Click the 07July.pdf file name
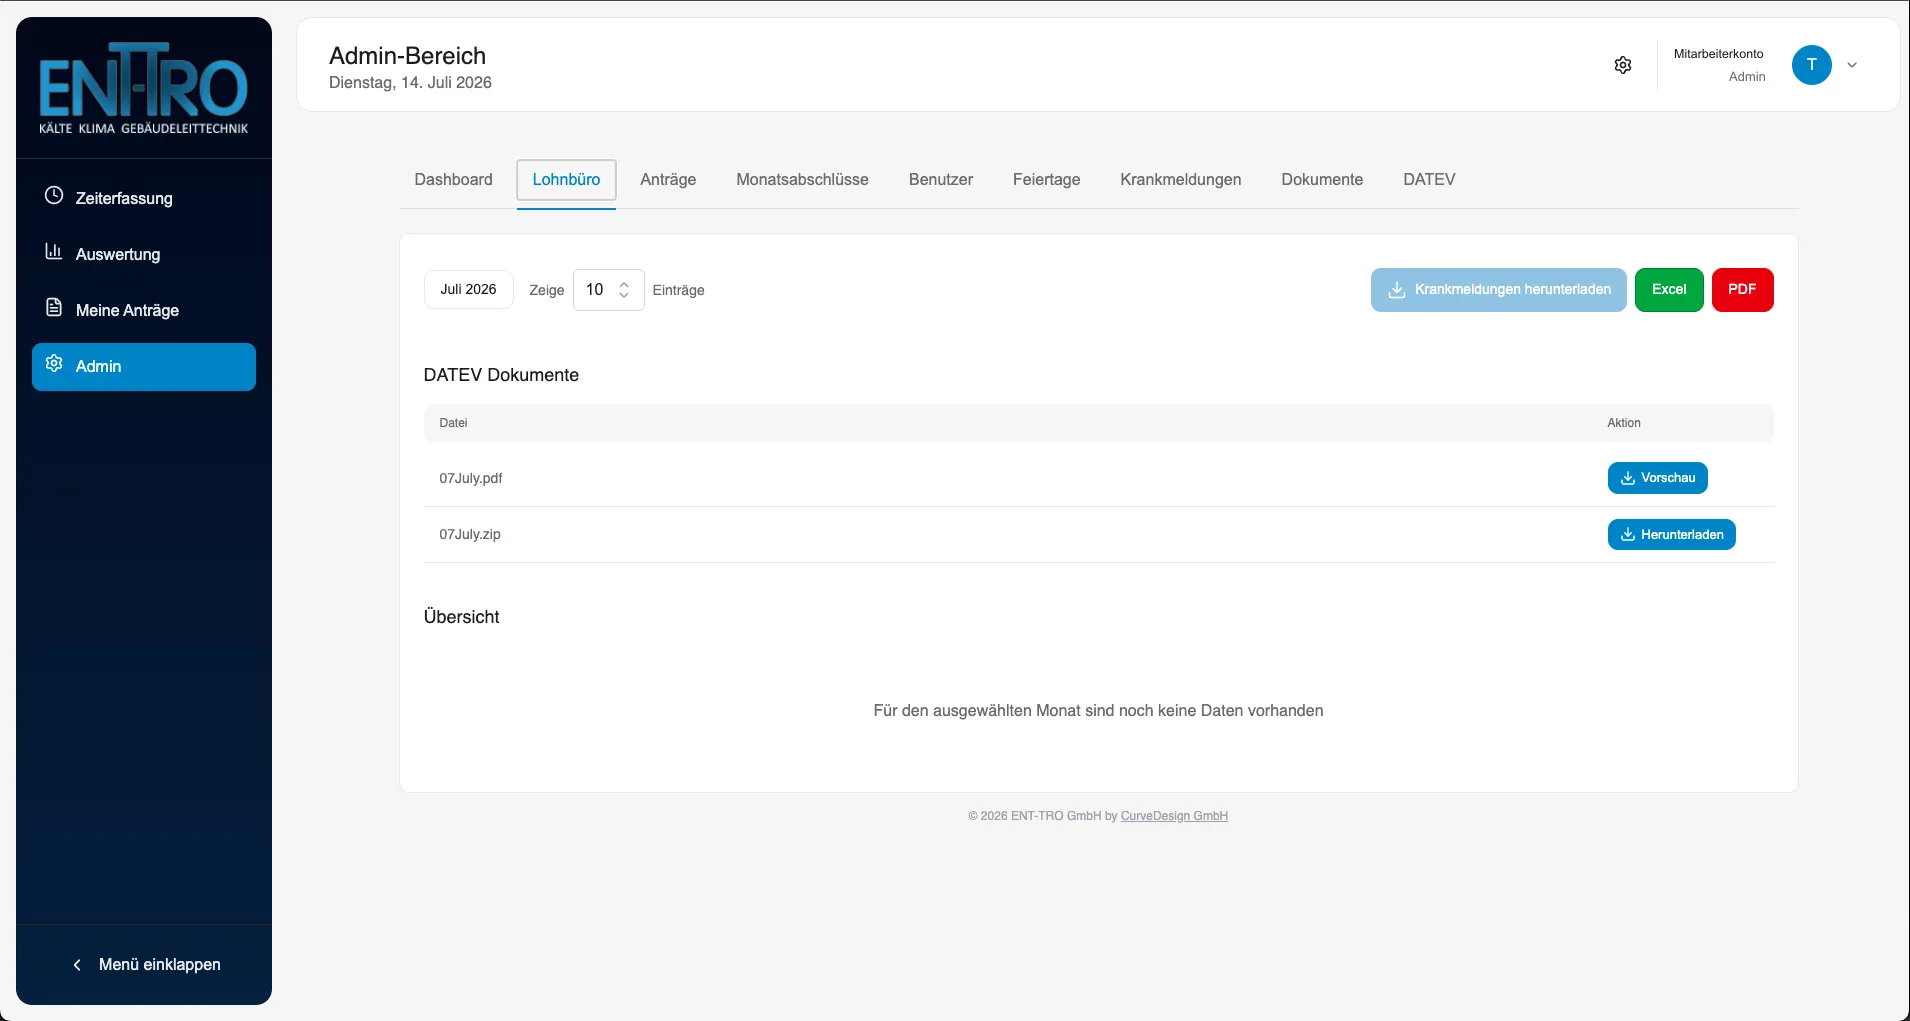Image resolution: width=1910 pixels, height=1021 pixels. (x=470, y=478)
